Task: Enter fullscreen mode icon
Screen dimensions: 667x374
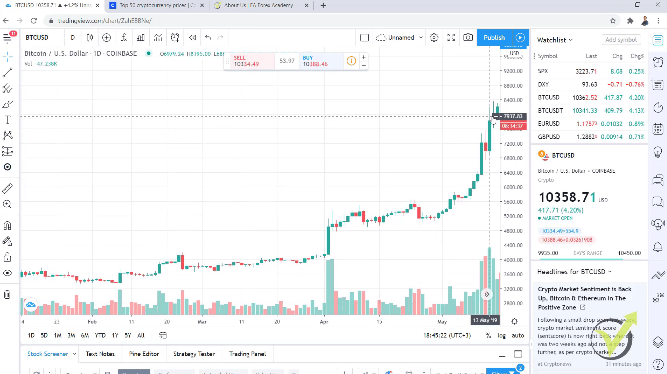Action: click(451, 37)
